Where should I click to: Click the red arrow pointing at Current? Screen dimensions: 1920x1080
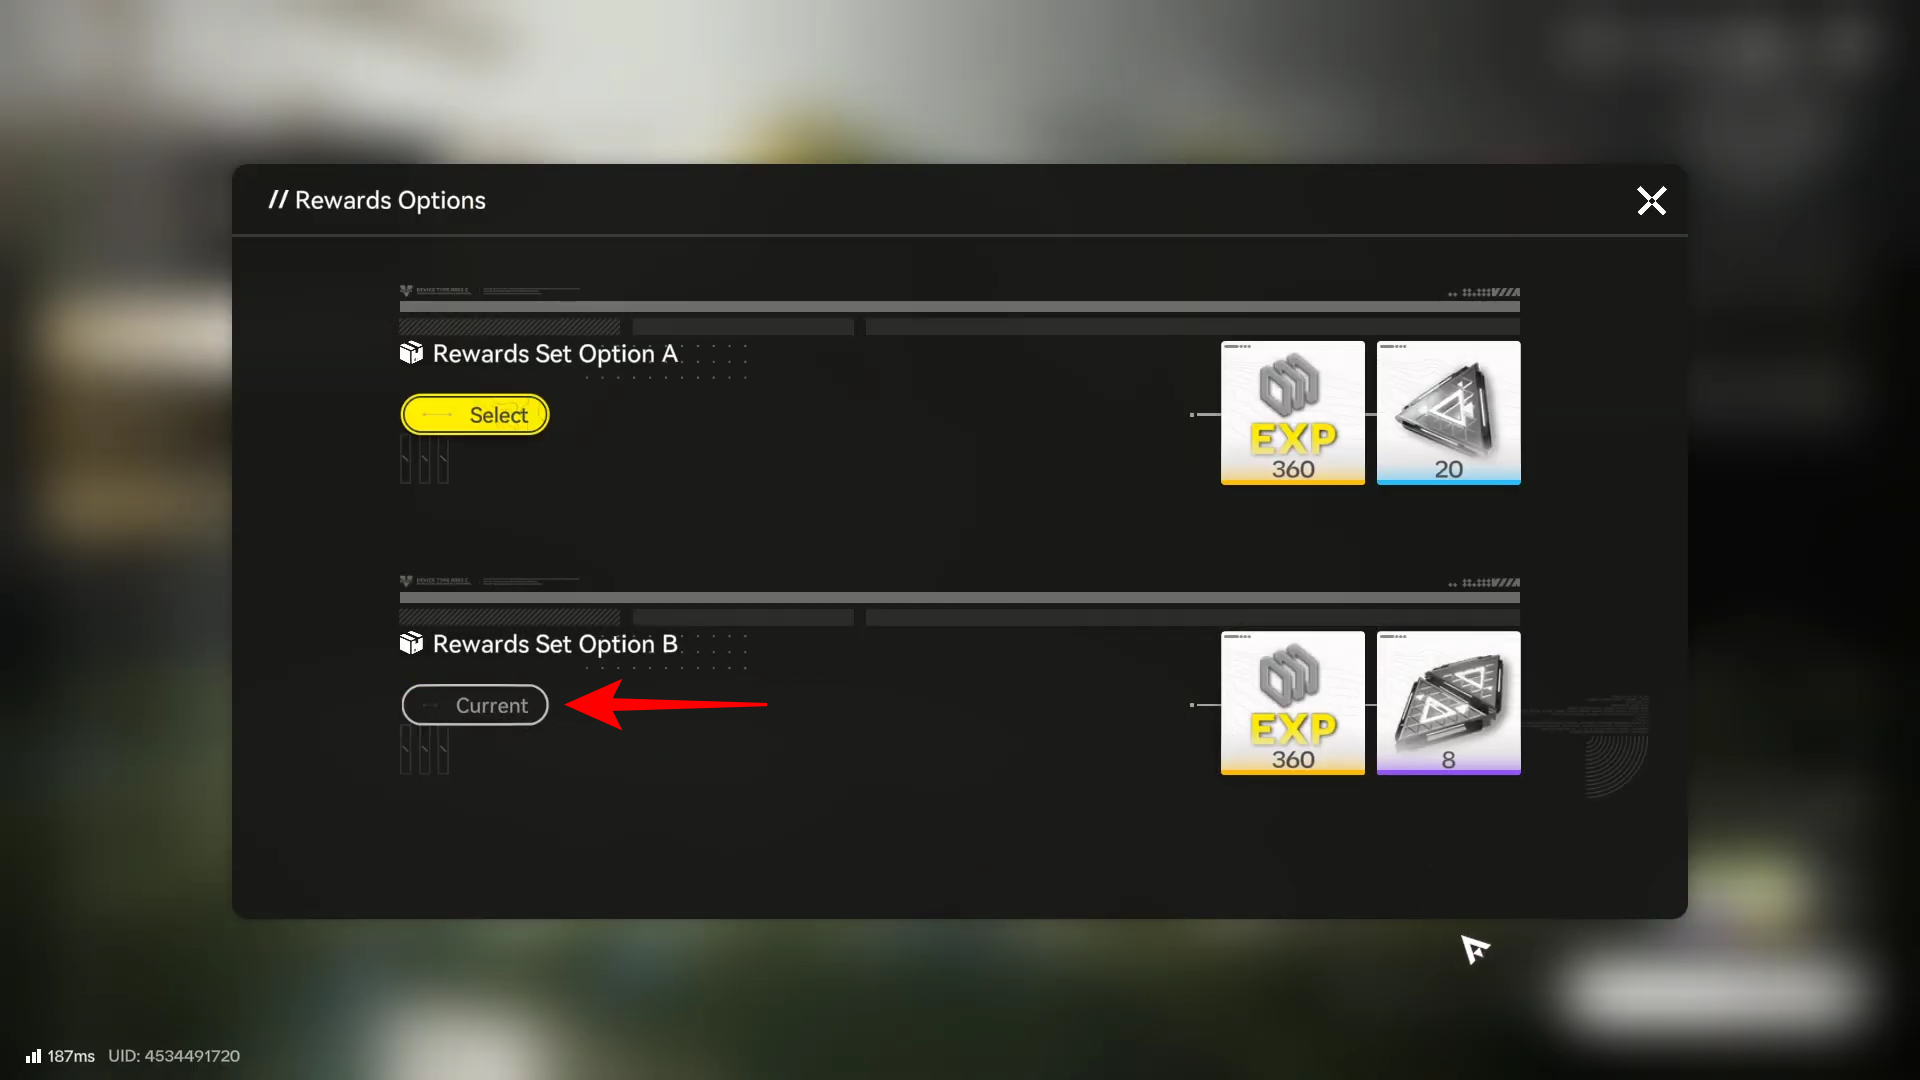(666, 704)
